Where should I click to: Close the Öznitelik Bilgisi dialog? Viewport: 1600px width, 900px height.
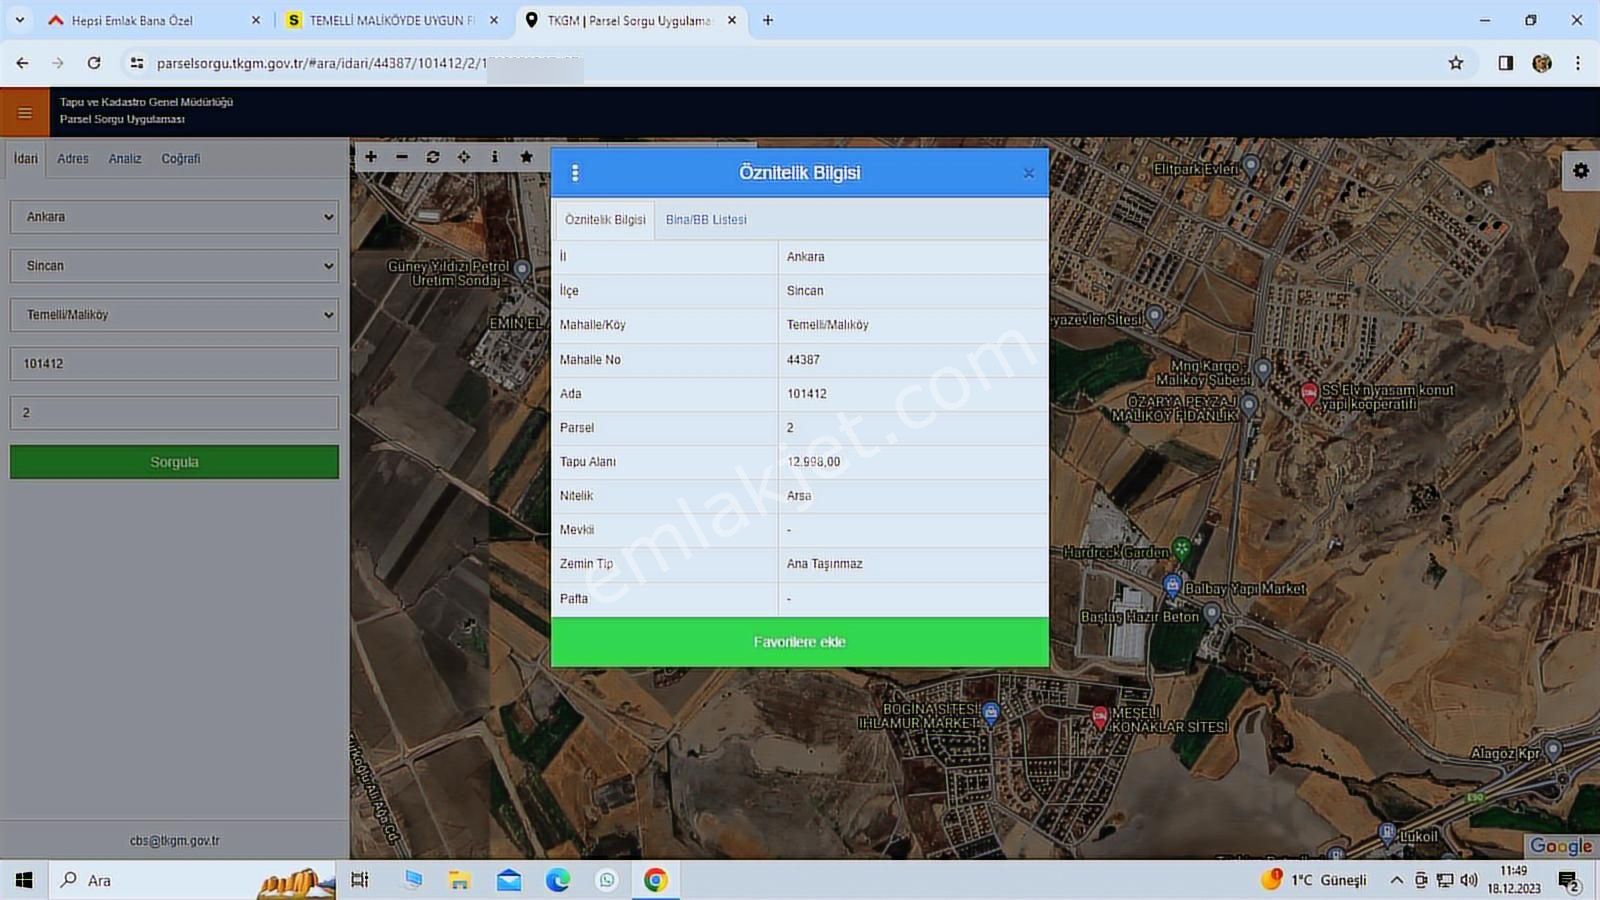point(1028,173)
